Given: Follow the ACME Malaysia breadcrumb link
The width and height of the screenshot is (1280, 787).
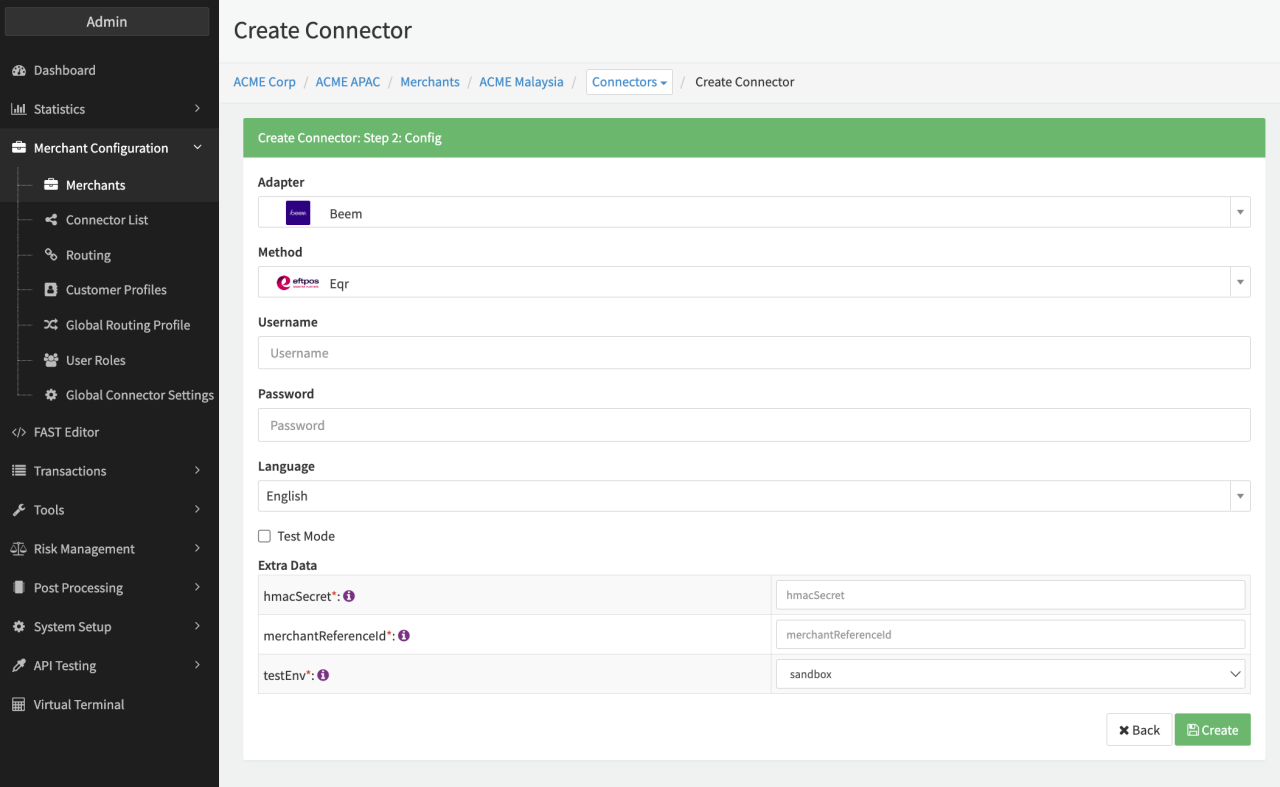Looking at the screenshot, I should click(521, 82).
